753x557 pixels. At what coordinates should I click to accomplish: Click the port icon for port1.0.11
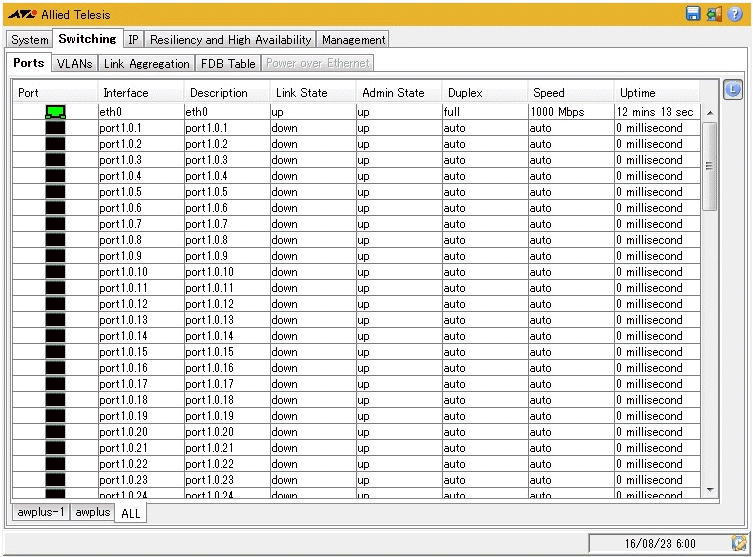pyautogui.click(x=55, y=288)
